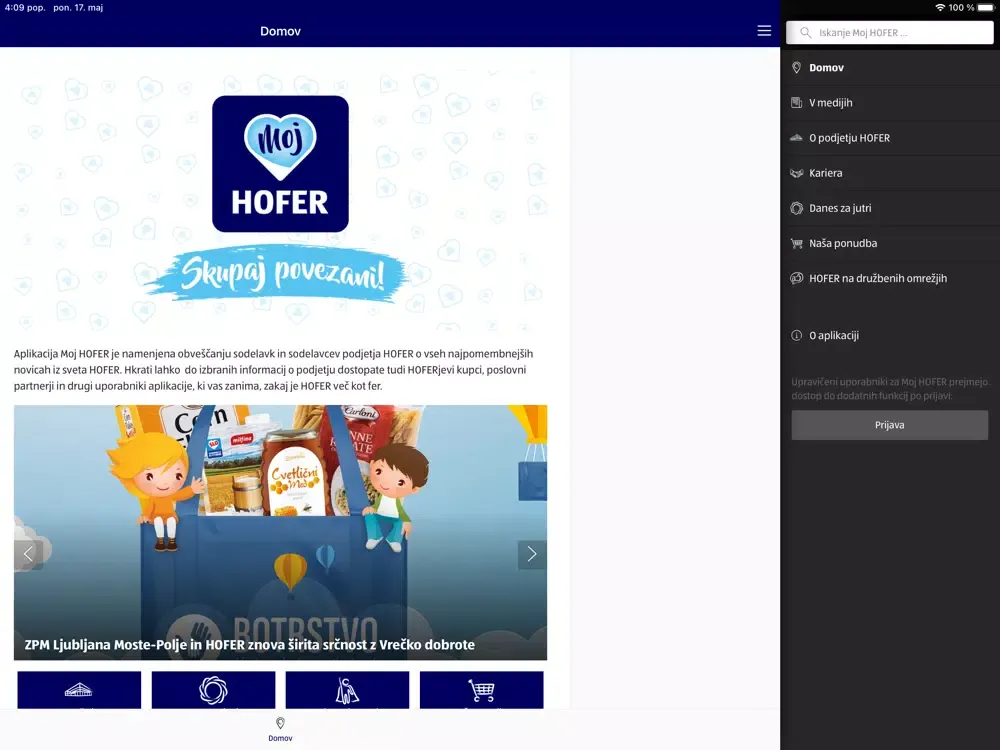Click the '4:09 pop.' clock in status bar

click(25, 8)
